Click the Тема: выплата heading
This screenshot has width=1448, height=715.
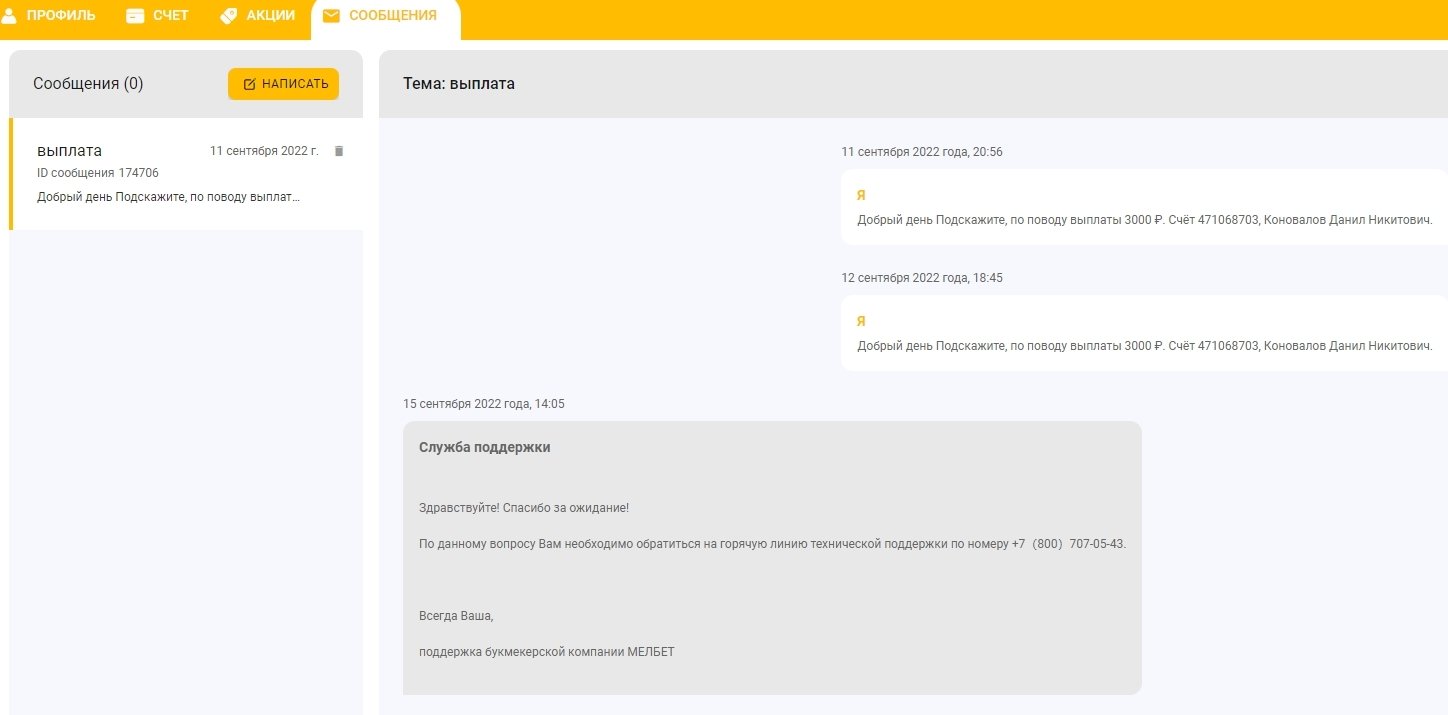coord(458,84)
